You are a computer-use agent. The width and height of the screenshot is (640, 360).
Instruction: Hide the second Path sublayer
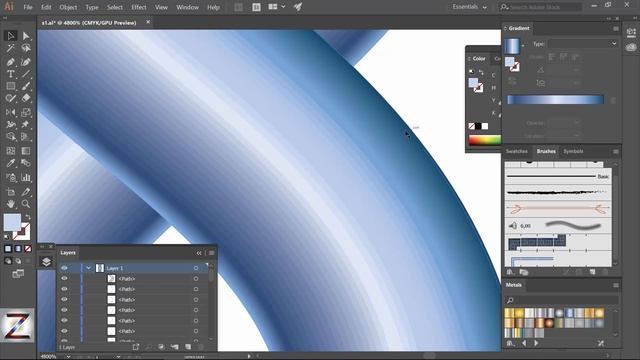point(64,289)
